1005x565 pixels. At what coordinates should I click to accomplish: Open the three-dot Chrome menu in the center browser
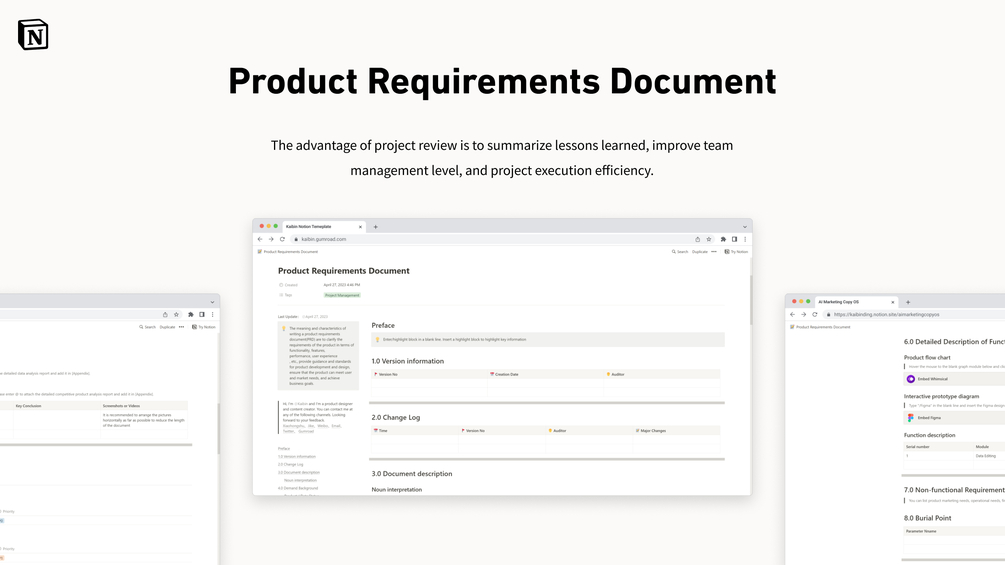pos(745,239)
